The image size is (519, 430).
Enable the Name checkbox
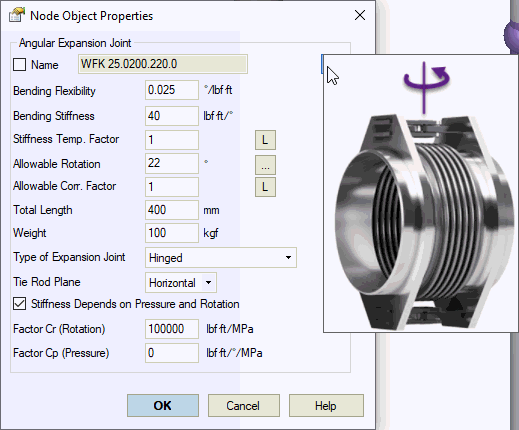(19, 65)
